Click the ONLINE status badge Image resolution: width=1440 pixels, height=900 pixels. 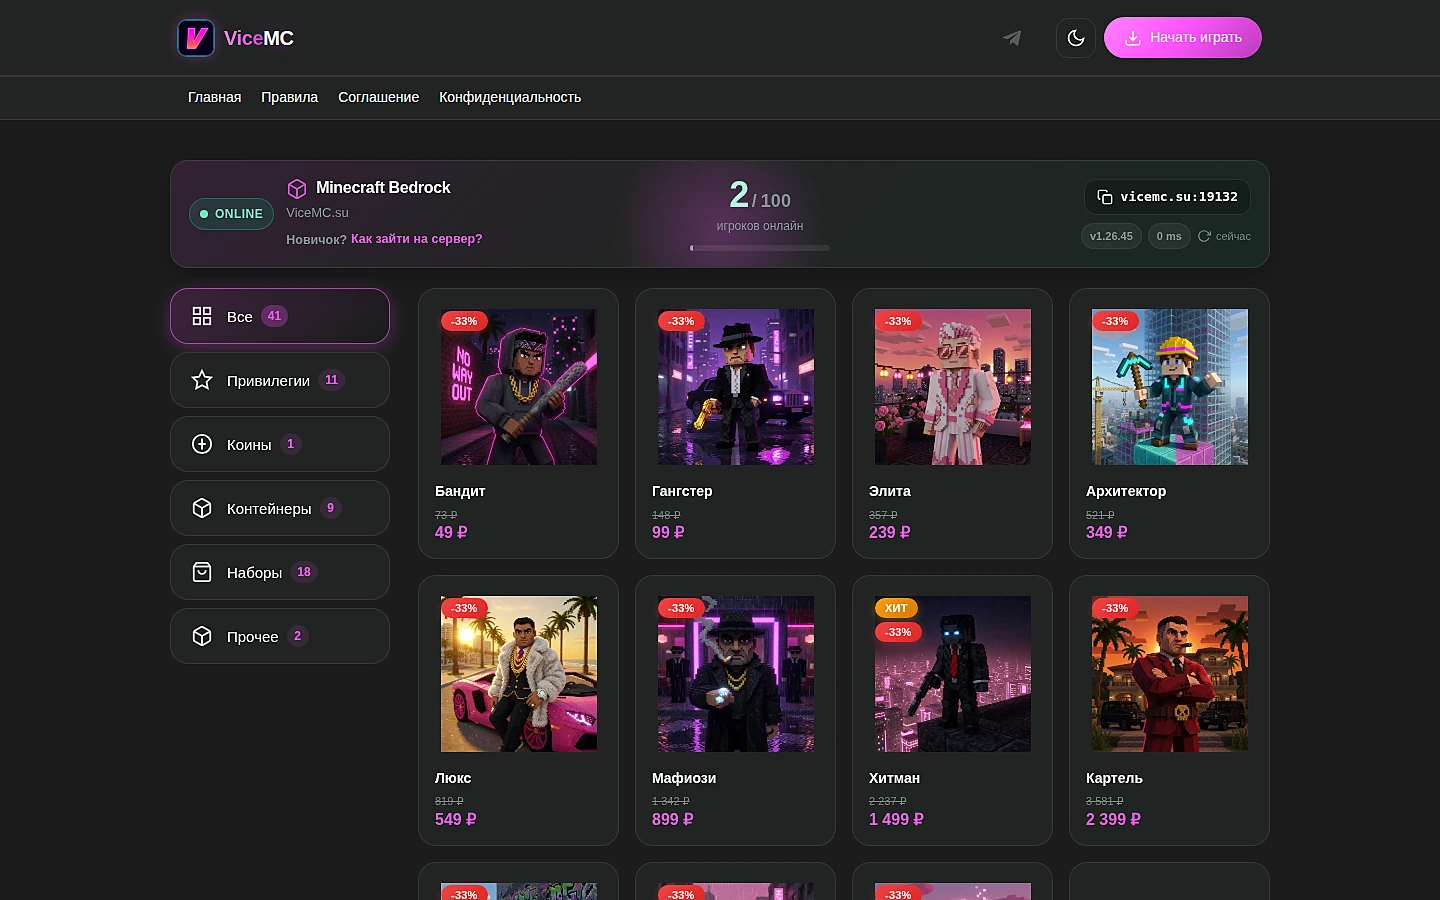pos(231,214)
